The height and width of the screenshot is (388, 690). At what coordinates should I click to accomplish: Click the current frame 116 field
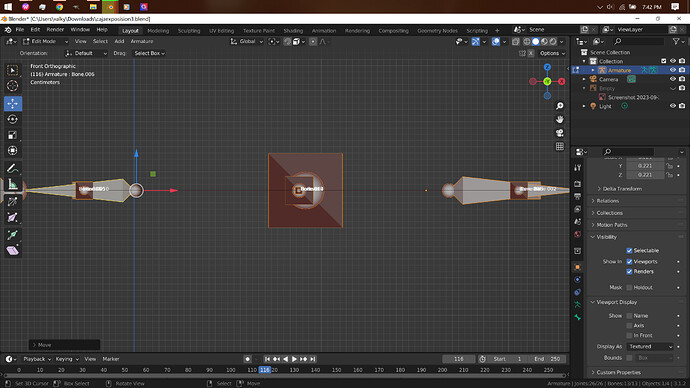(459, 359)
